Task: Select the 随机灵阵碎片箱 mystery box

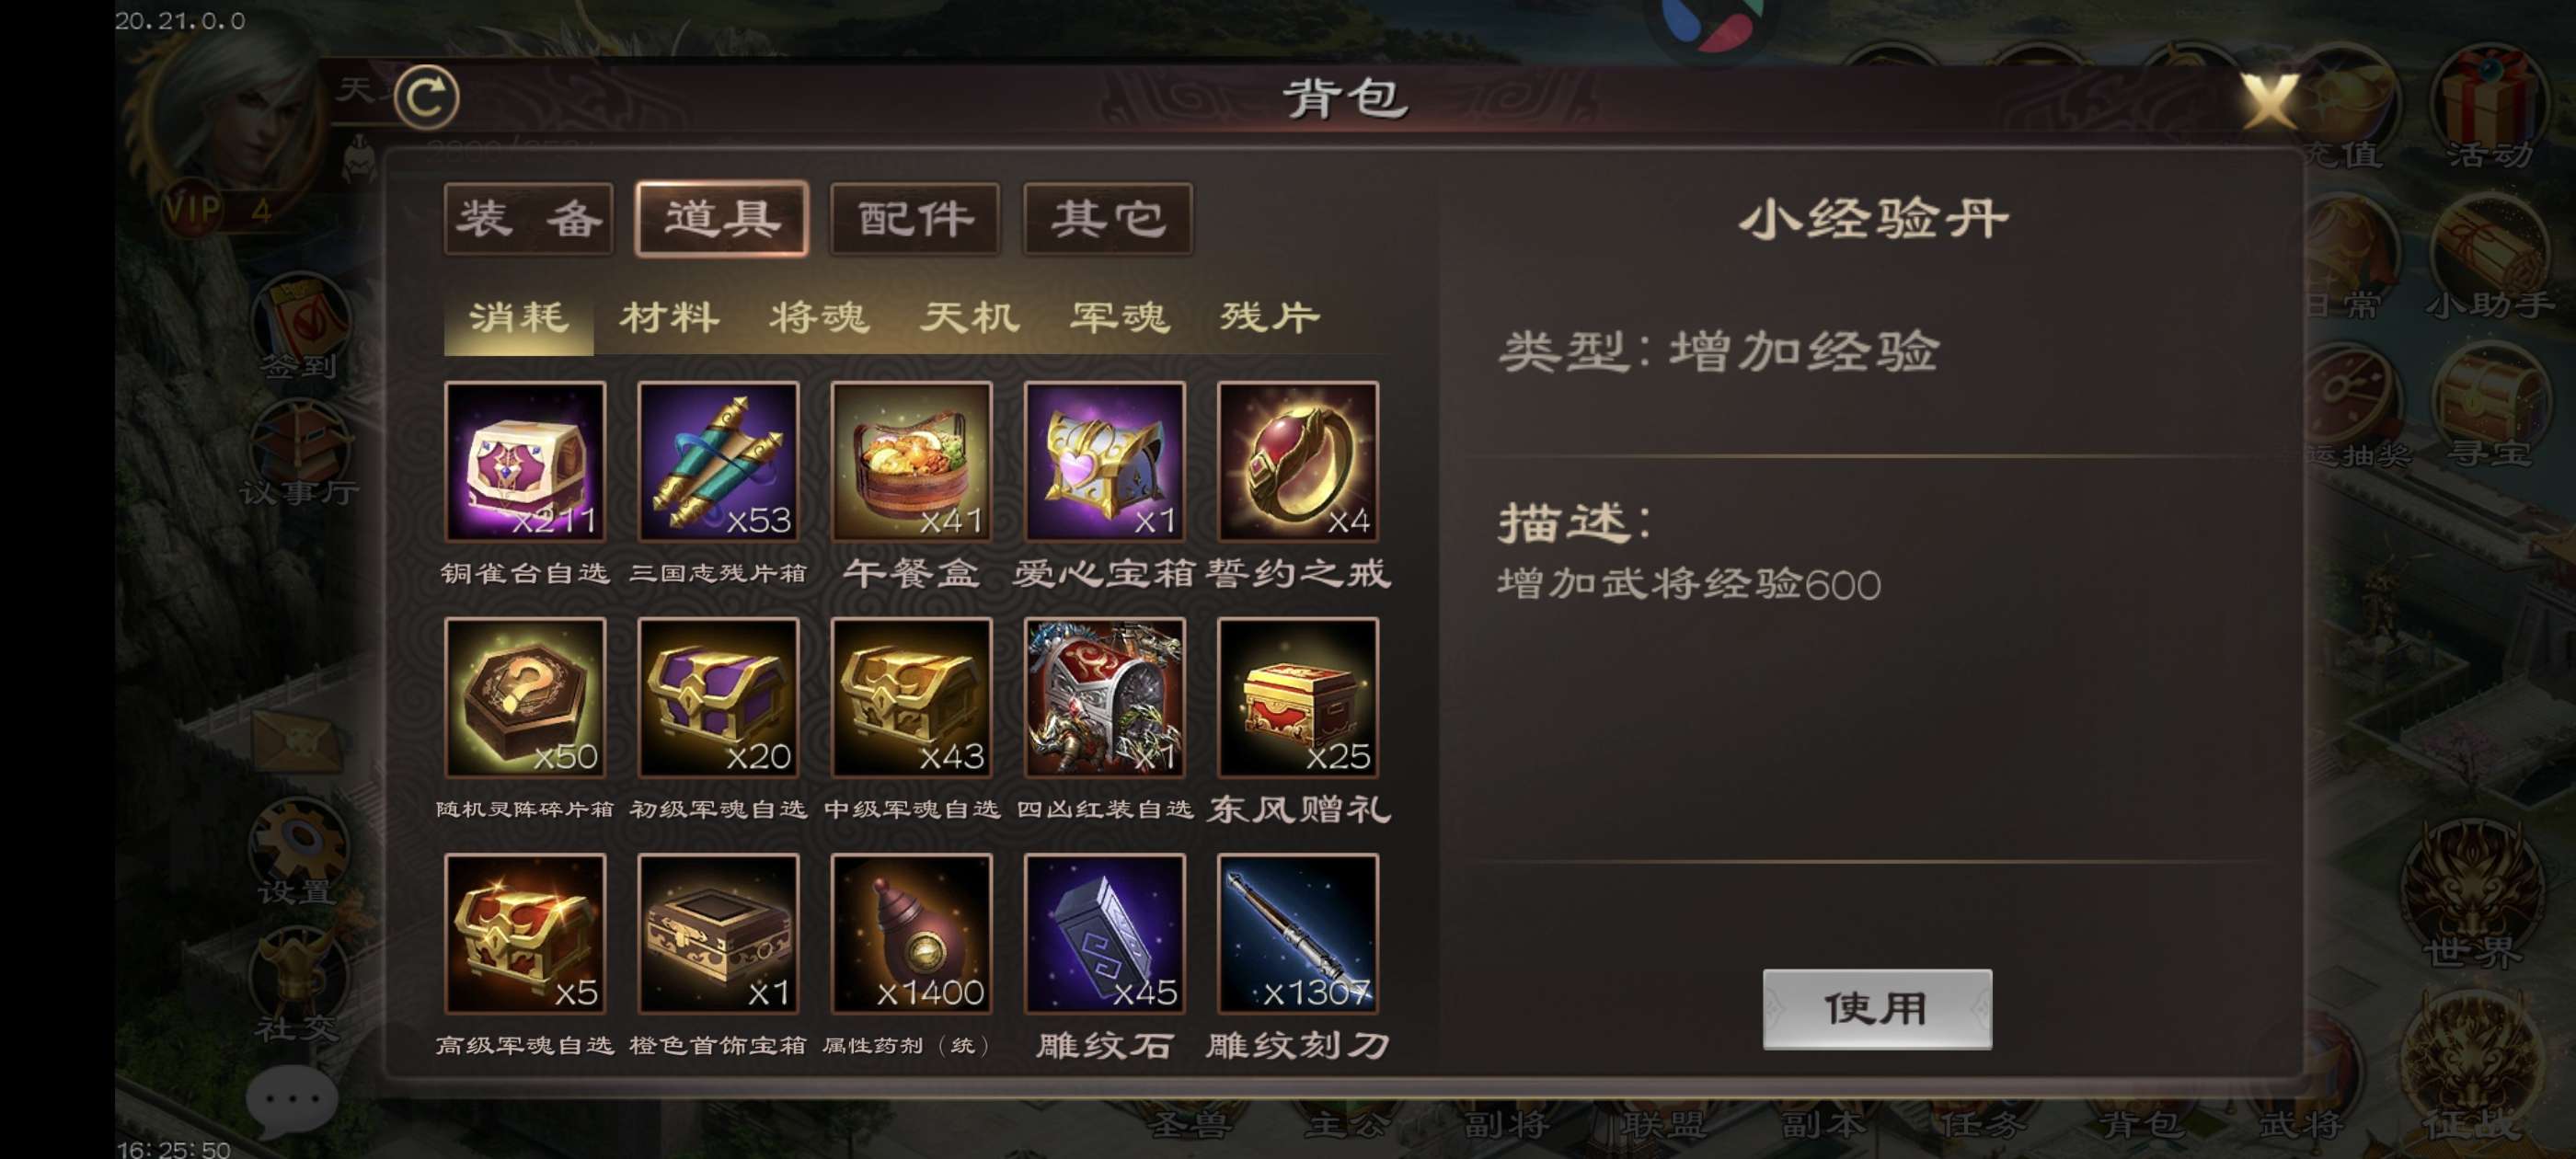Action: point(525,697)
